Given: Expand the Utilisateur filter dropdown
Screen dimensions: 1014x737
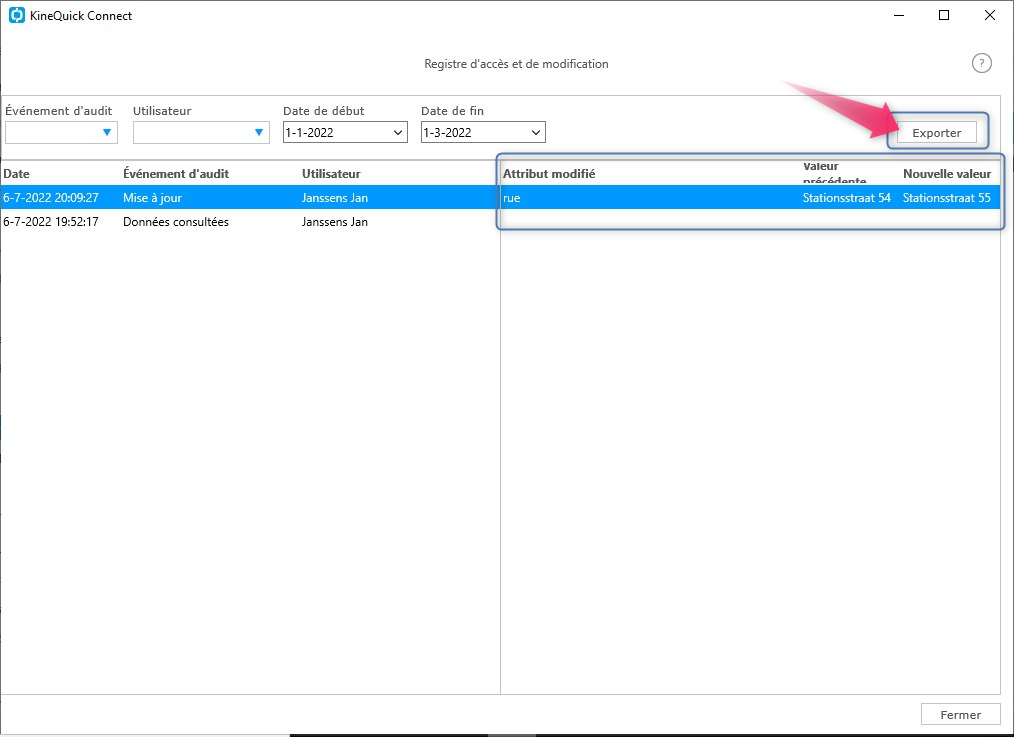Looking at the screenshot, I should 259,133.
